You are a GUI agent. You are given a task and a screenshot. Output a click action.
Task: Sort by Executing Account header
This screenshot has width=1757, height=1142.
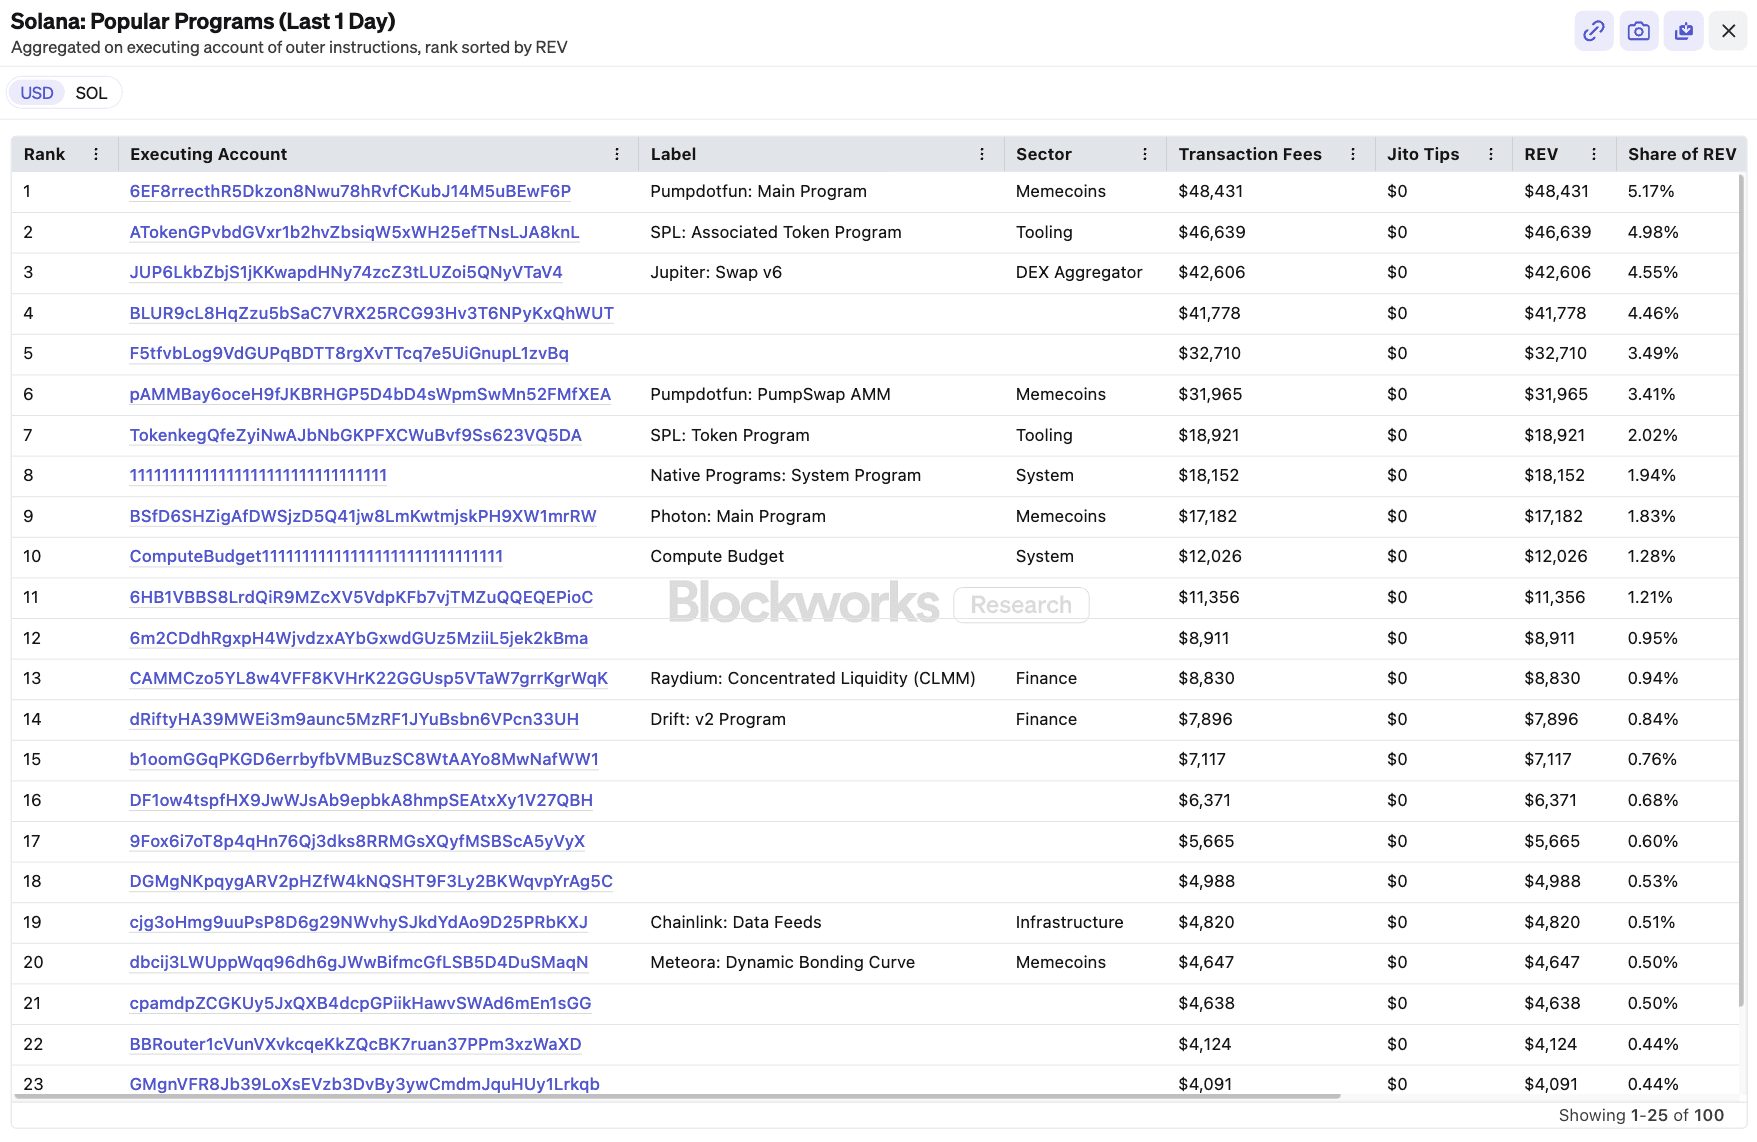pyautogui.click(x=208, y=154)
